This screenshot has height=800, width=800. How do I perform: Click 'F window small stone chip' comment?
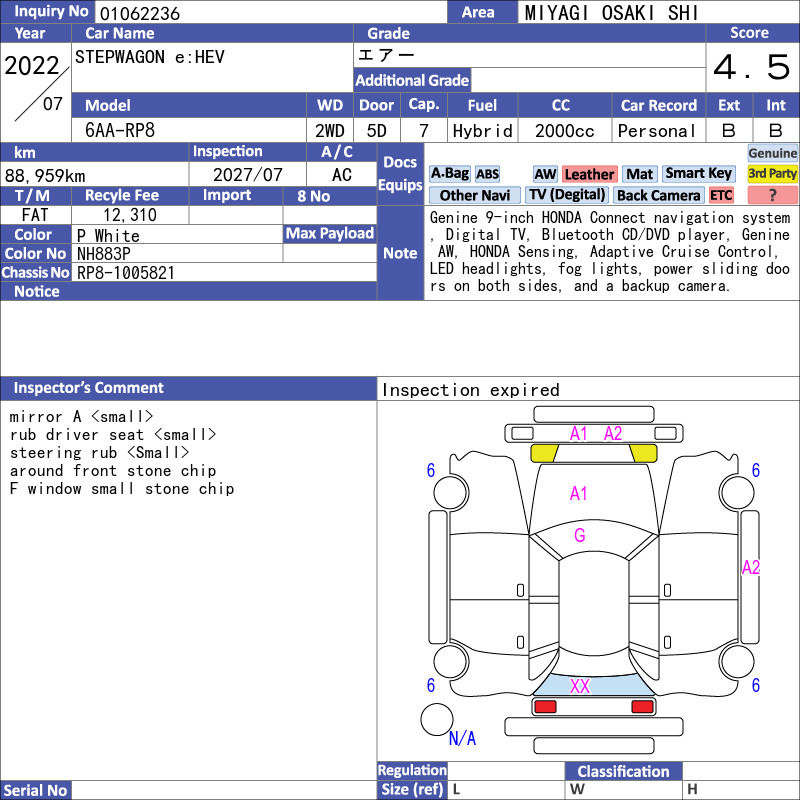click(122, 488)
